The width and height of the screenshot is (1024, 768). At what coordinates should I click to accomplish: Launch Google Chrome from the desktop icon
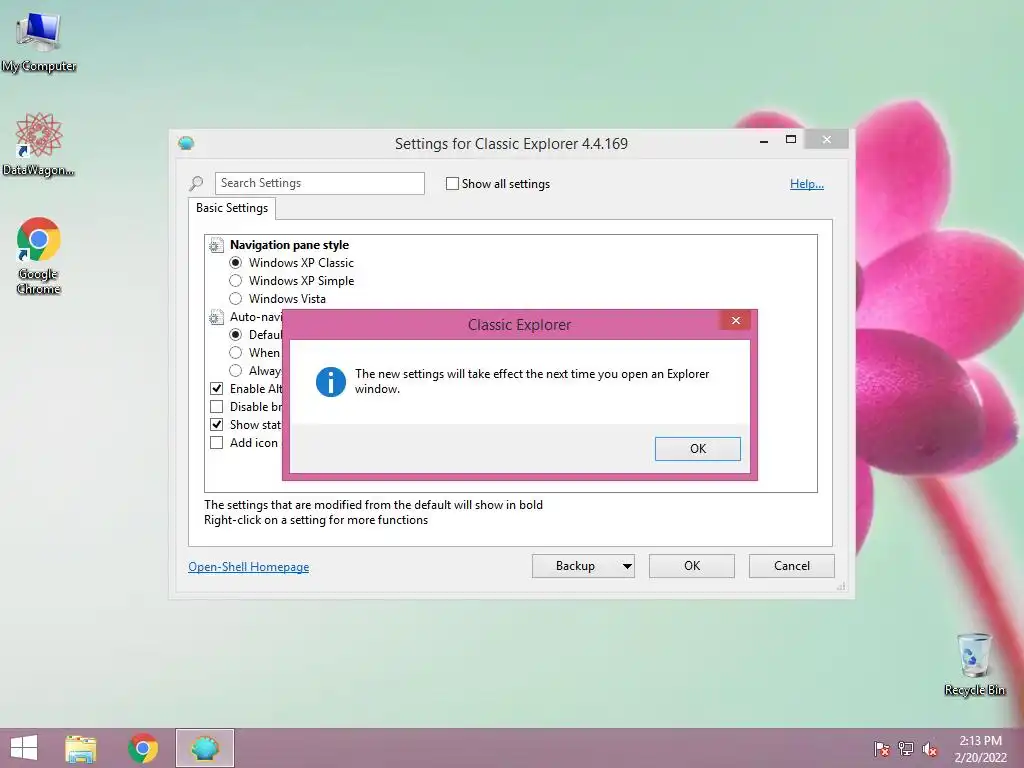pos(39,255)
